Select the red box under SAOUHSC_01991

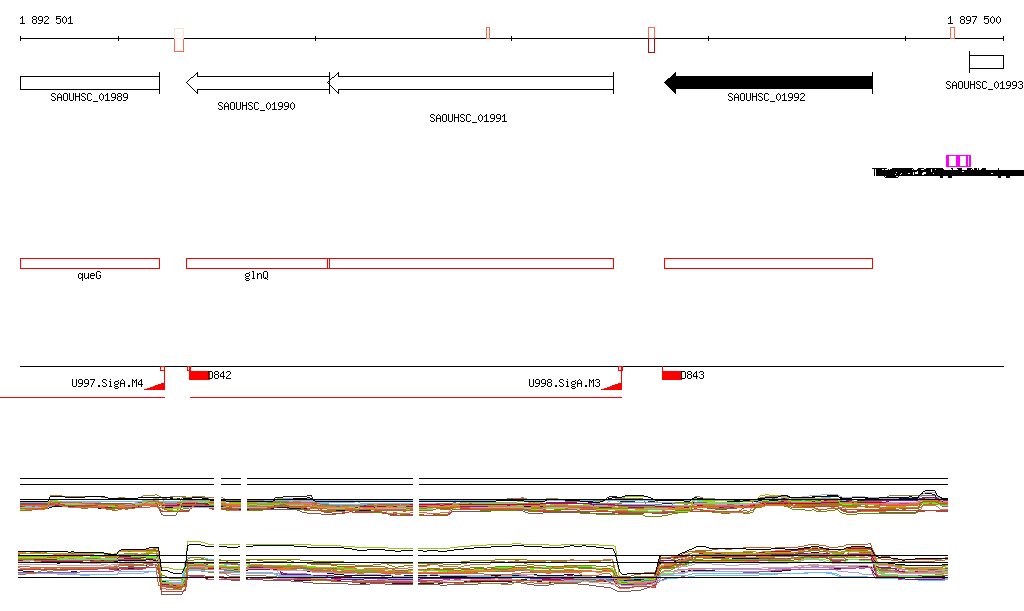point(472,264)
